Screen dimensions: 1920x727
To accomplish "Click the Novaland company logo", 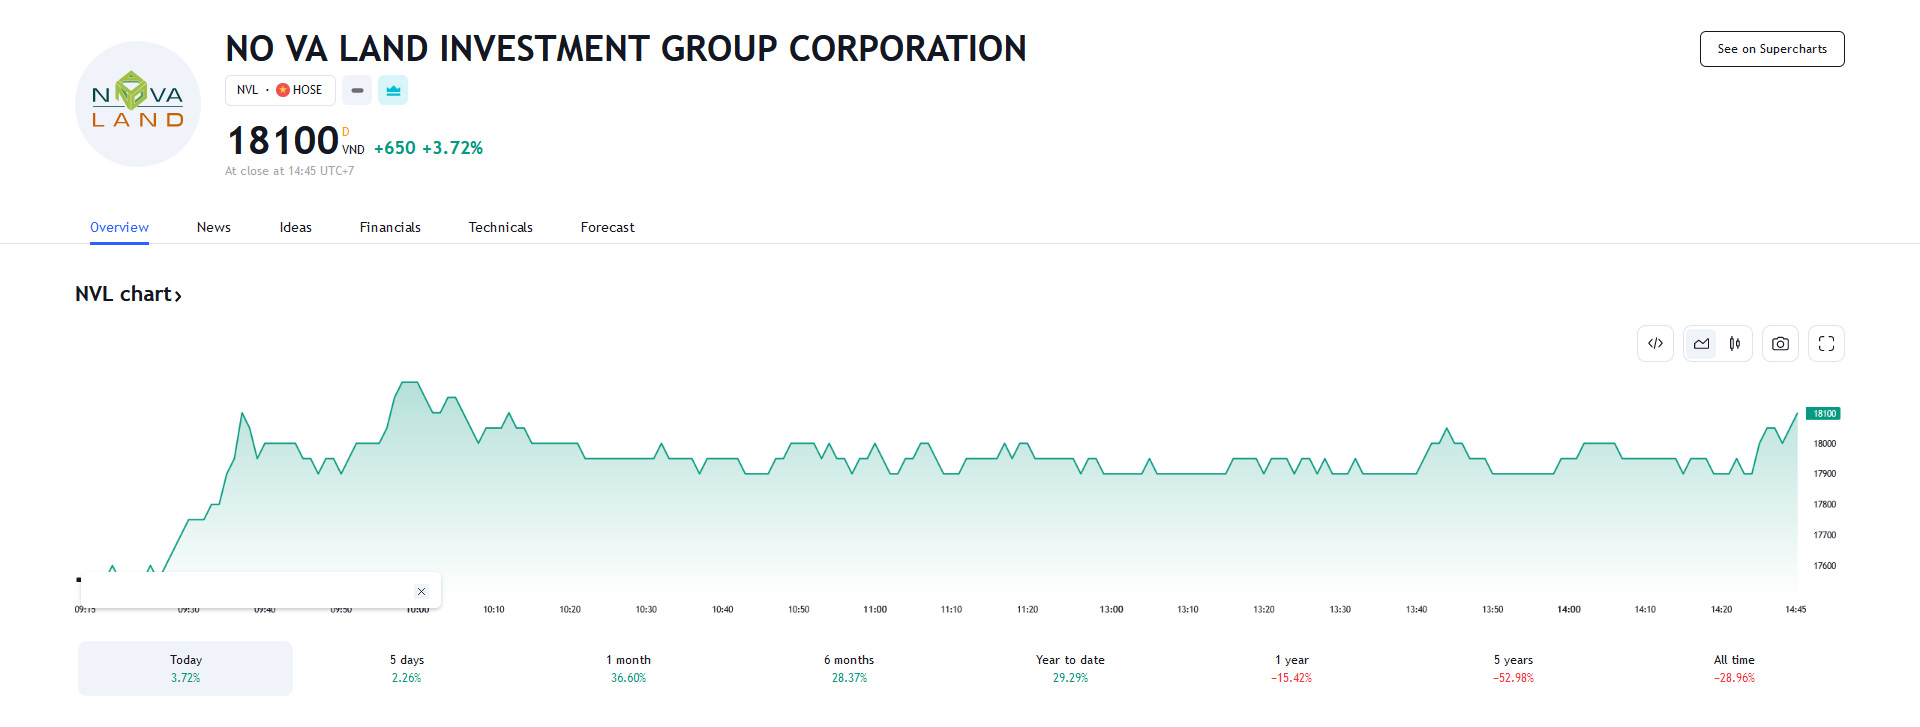I will click(x=138, y=104).
